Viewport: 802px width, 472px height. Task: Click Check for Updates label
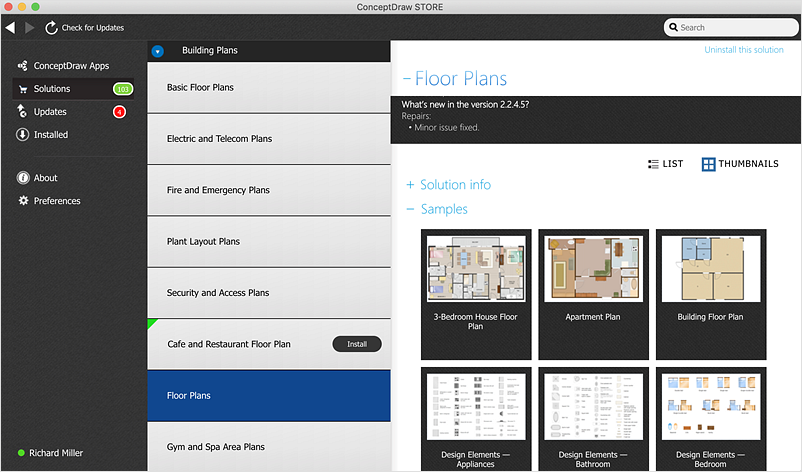point(93,28)
